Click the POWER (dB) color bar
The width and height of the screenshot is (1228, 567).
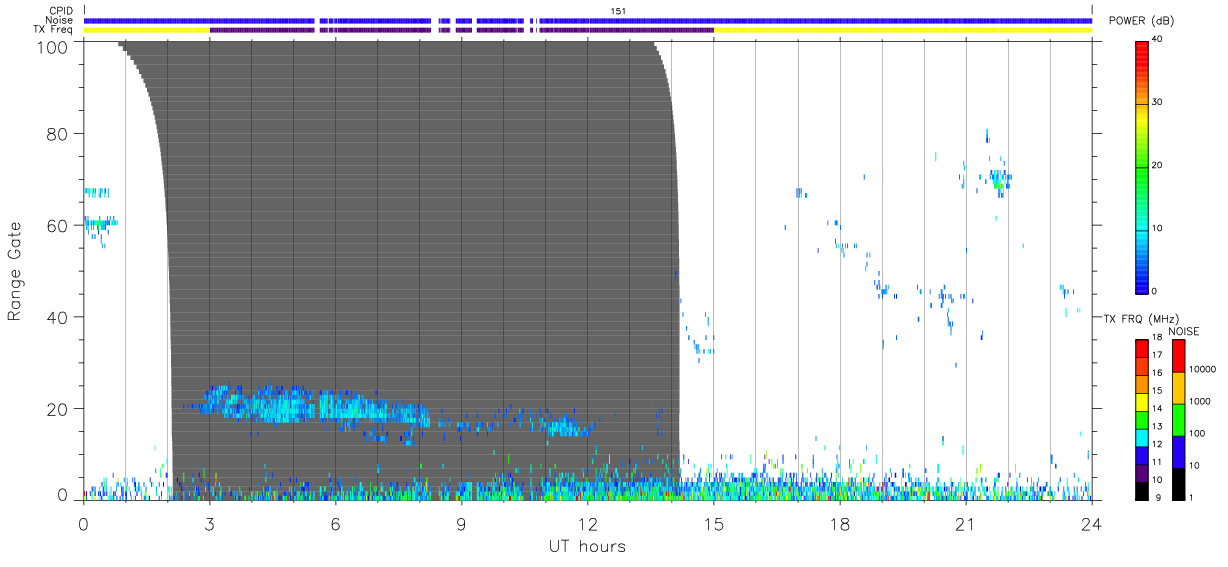[x=1141, y=167]
